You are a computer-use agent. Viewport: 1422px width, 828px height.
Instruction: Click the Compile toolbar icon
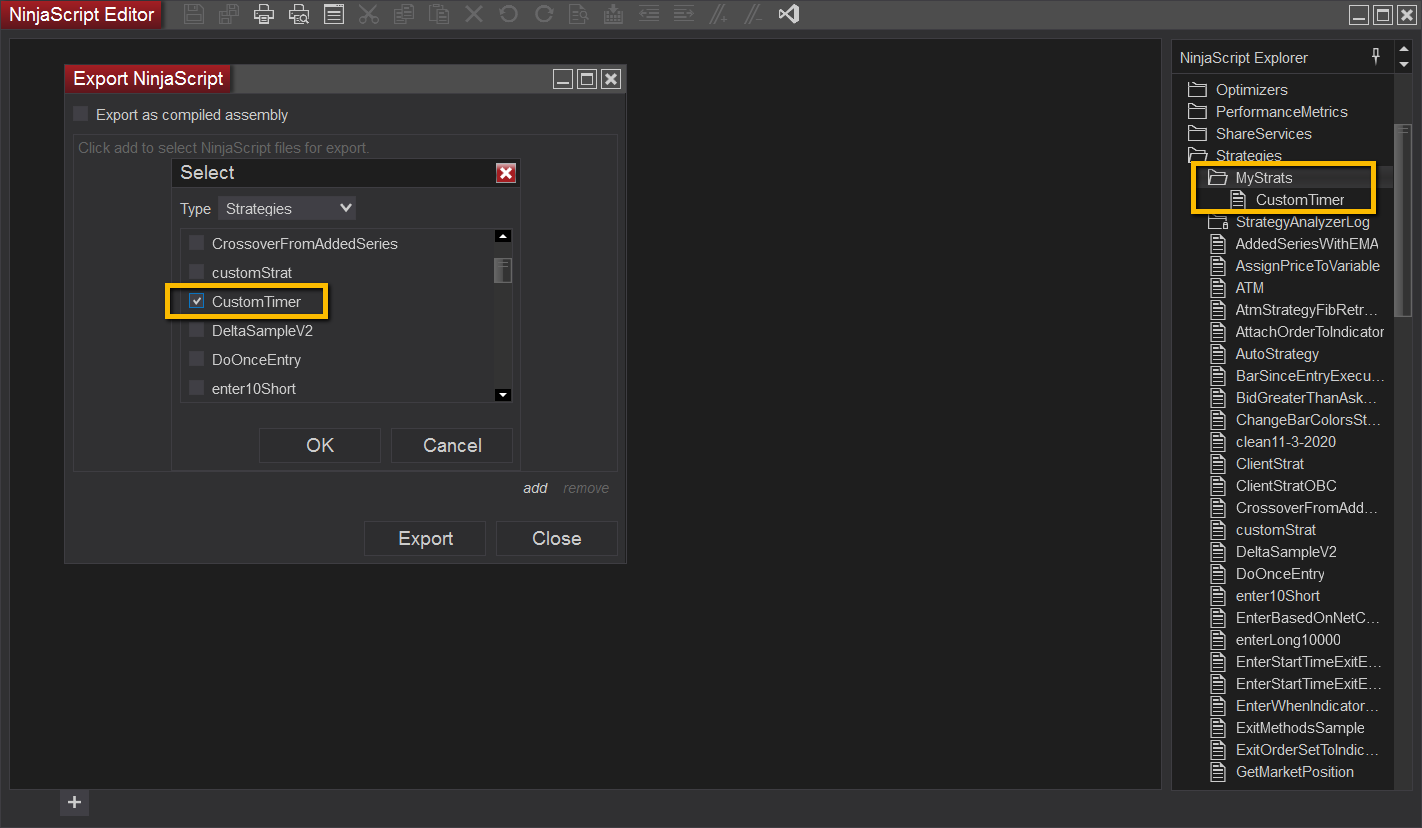tap(614, 15)
